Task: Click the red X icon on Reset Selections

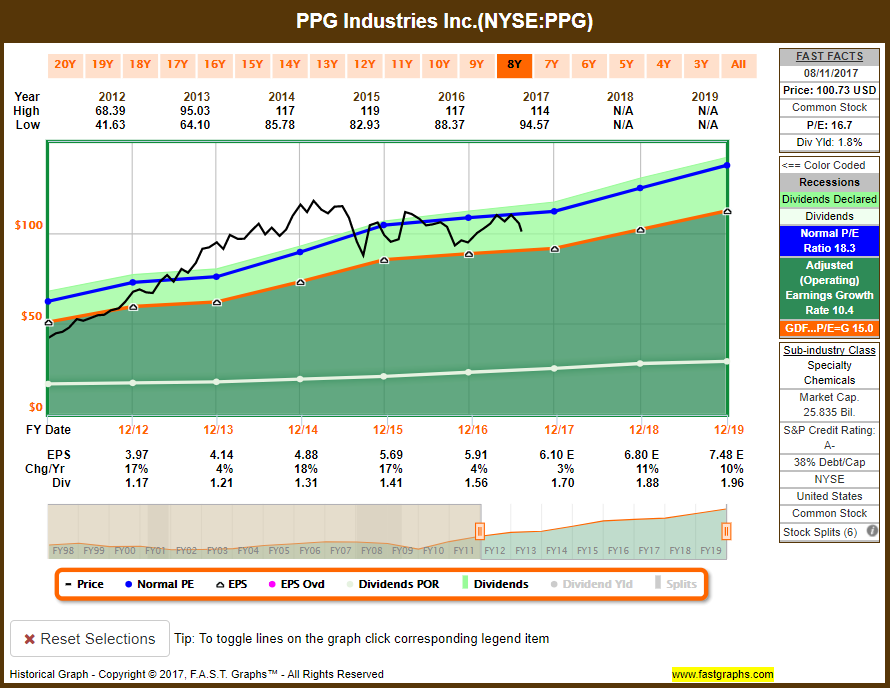Action: coord(31,638)
